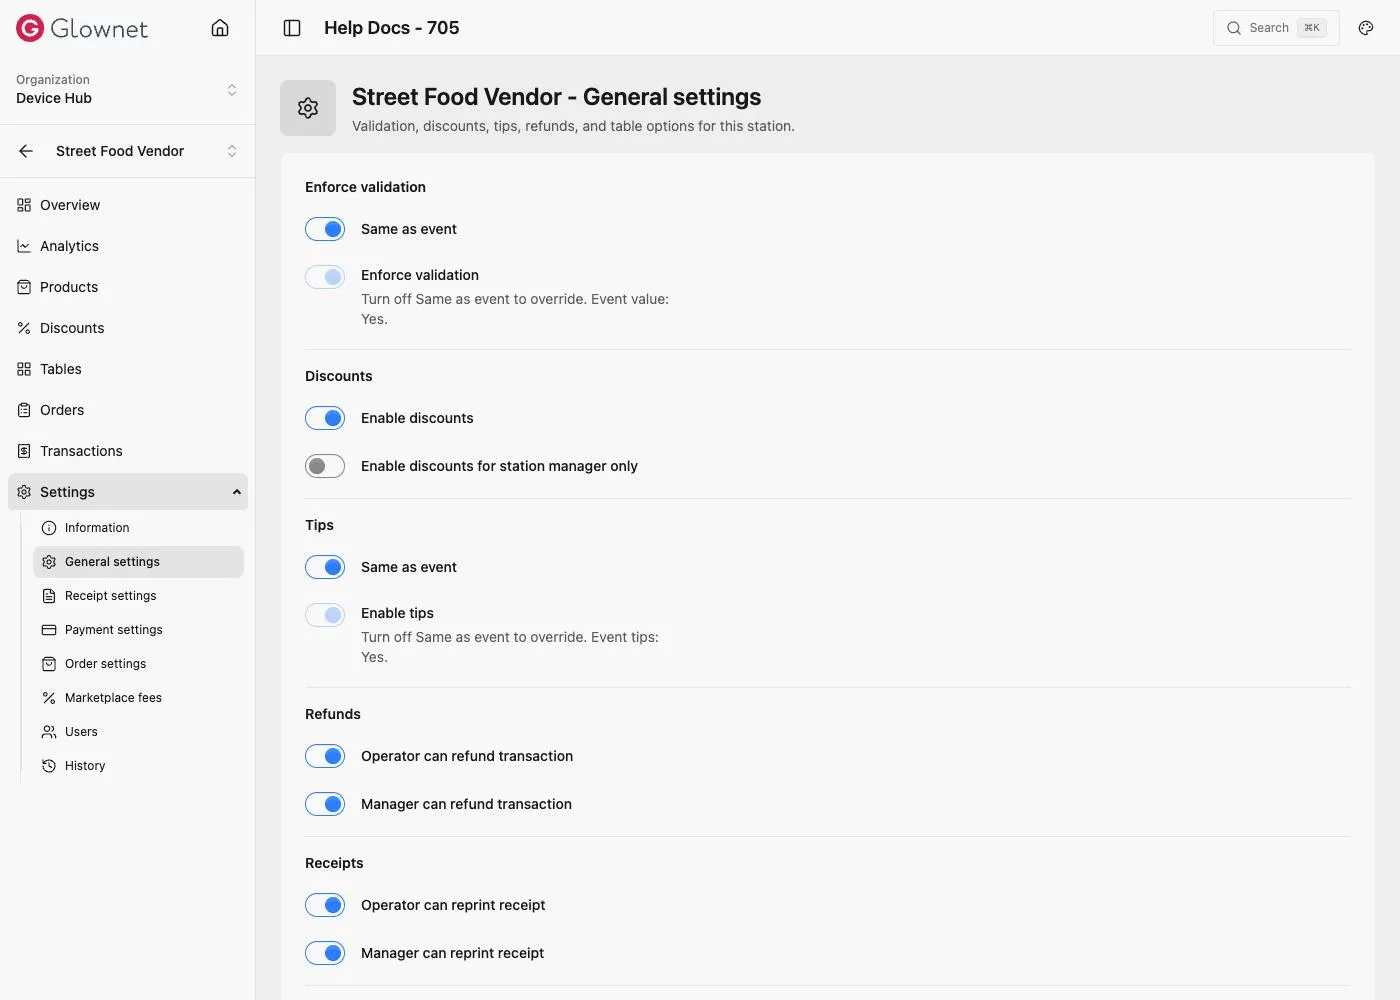Collapse the Settings menu section
This screenshot has width=1400, height=1000.
128,492
